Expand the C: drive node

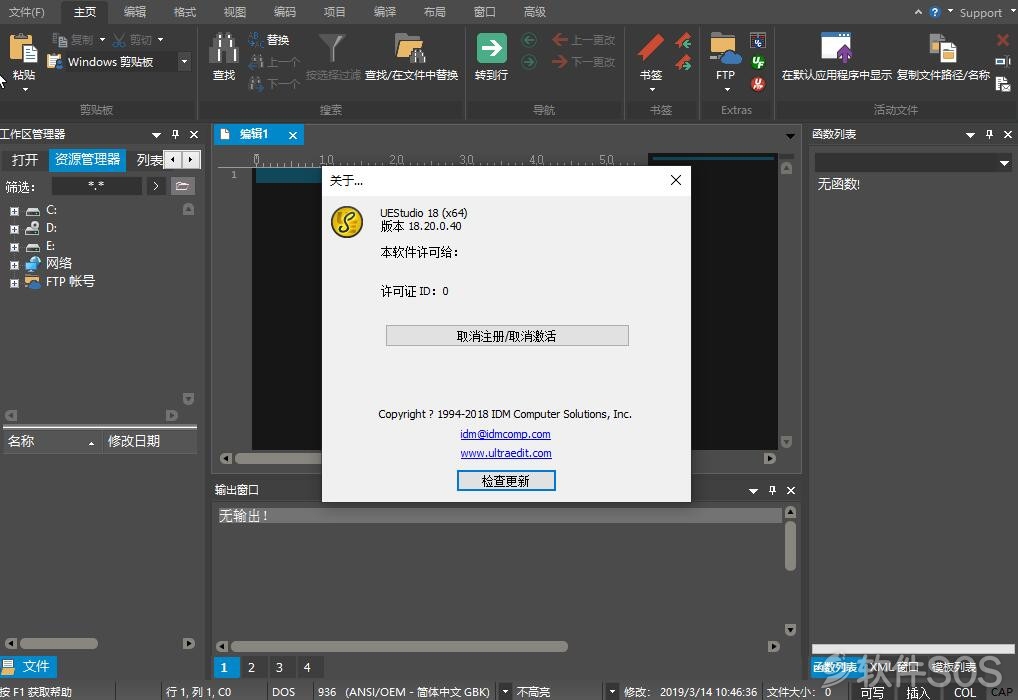click(x=14, y=211)
